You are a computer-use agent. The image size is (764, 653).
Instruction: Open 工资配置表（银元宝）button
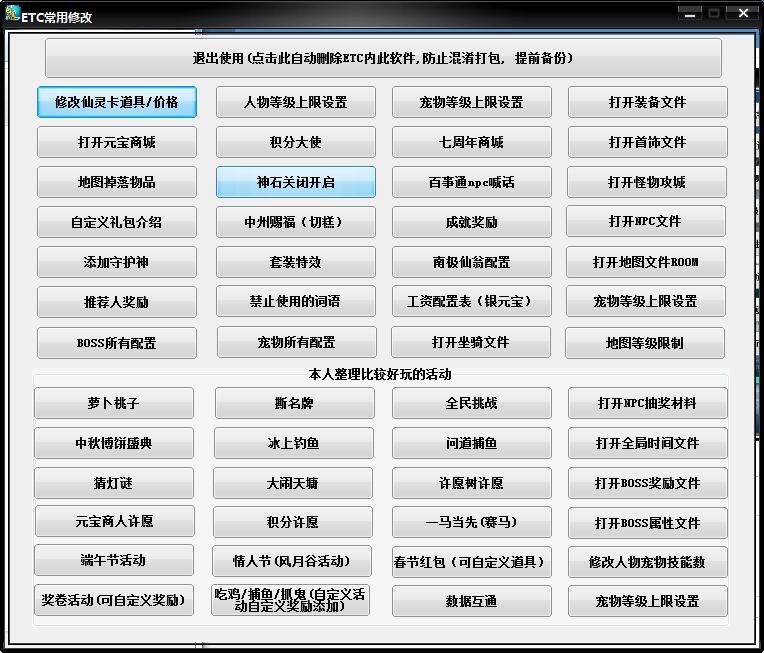(471, 301)
